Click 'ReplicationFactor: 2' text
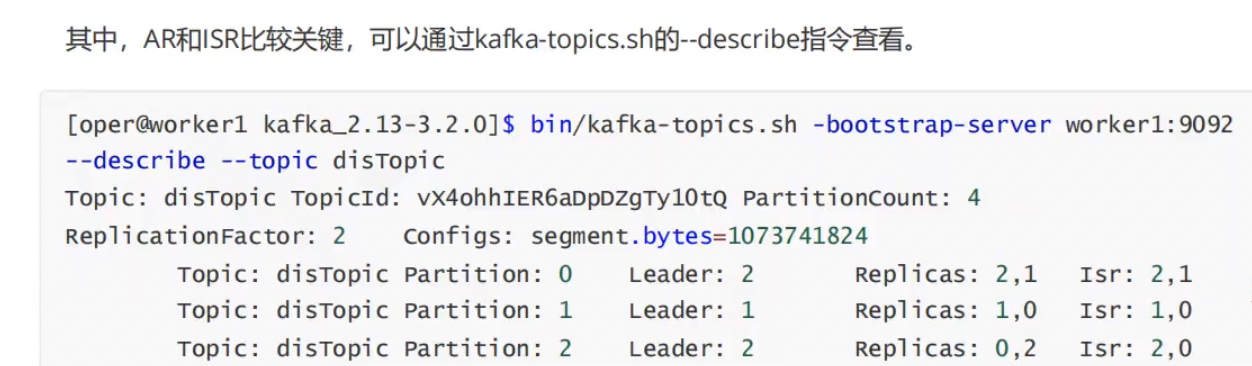Image resolution: width=1252 pixels, height=366 pixels. (205, 237)
